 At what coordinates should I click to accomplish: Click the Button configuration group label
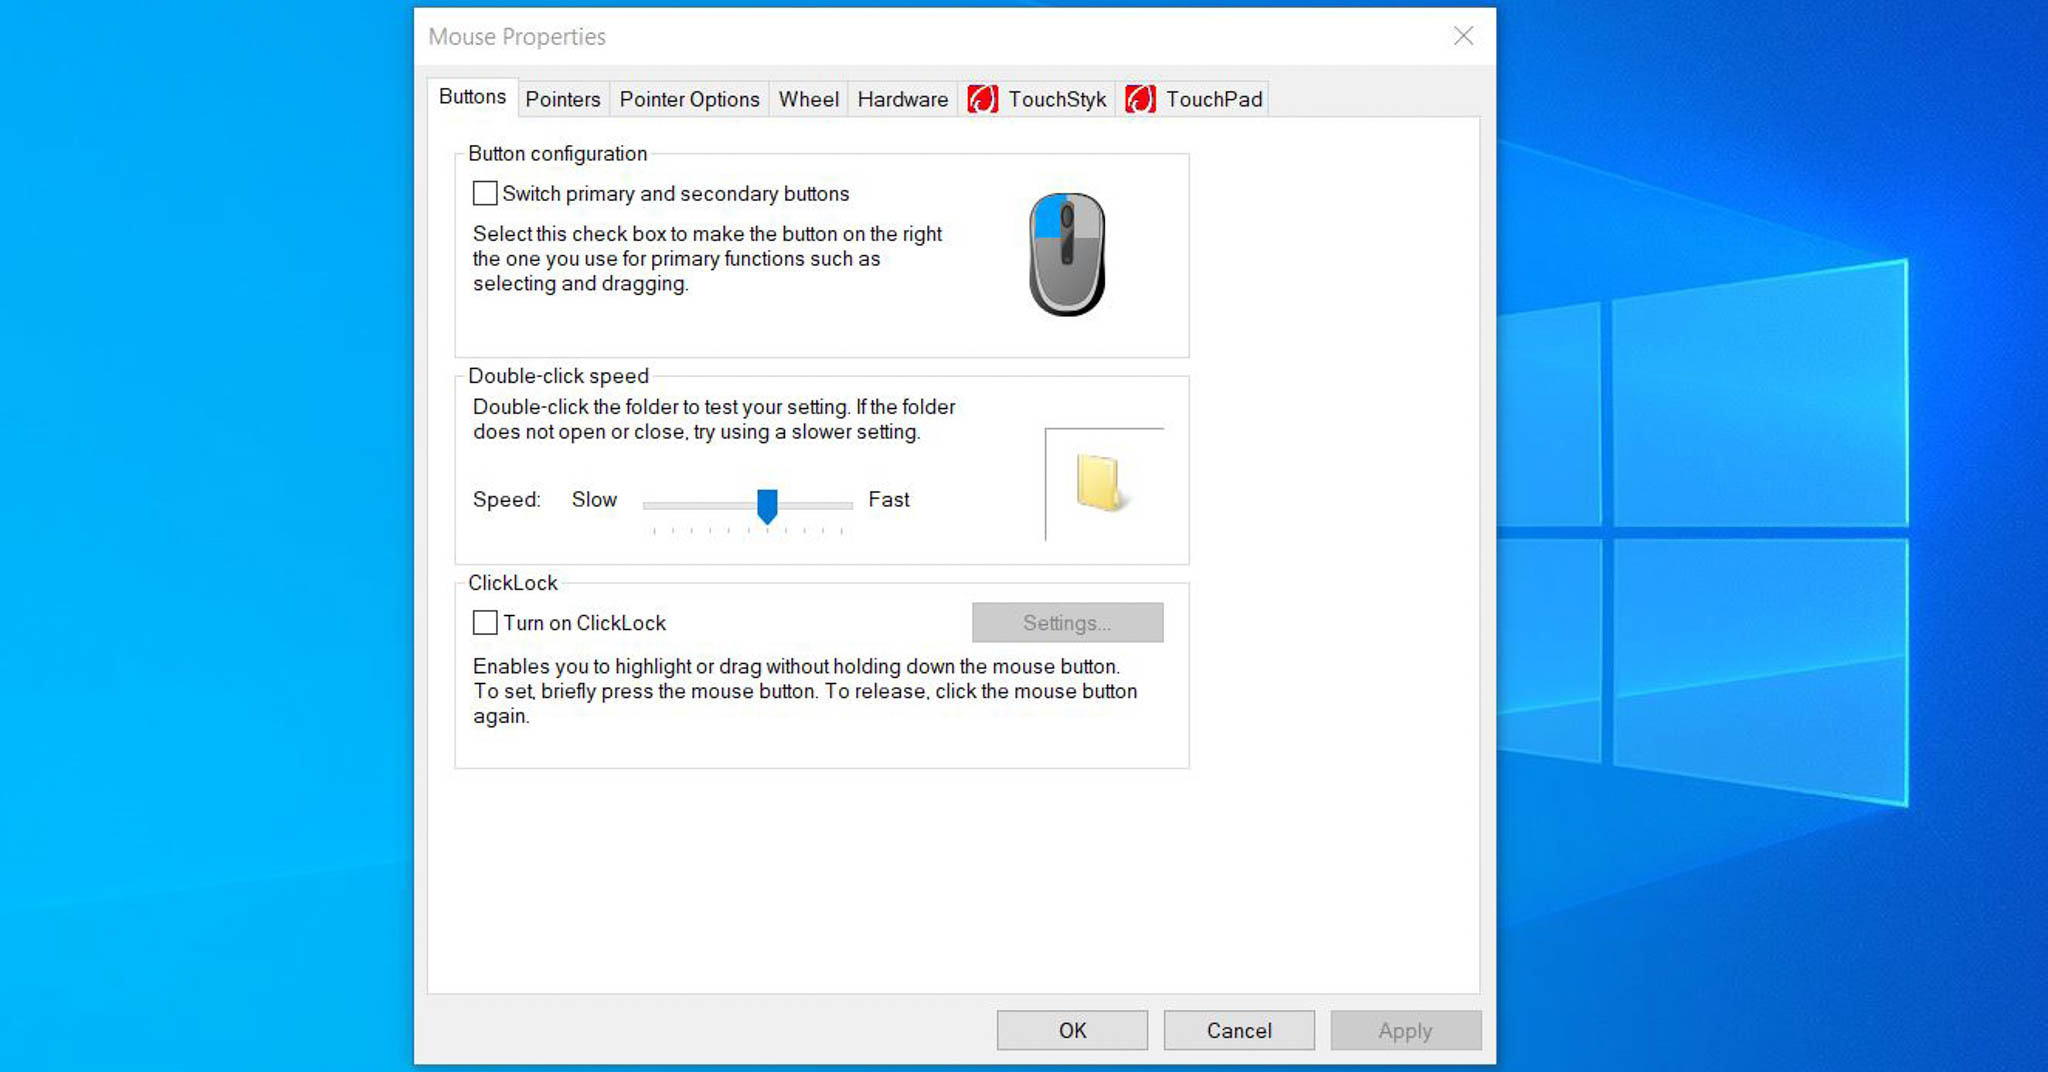click(x=557, y=153)
